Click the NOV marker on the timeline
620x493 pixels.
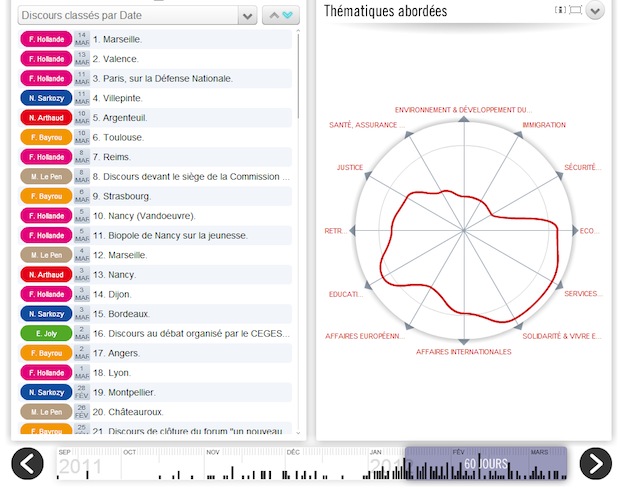point(212,452)
